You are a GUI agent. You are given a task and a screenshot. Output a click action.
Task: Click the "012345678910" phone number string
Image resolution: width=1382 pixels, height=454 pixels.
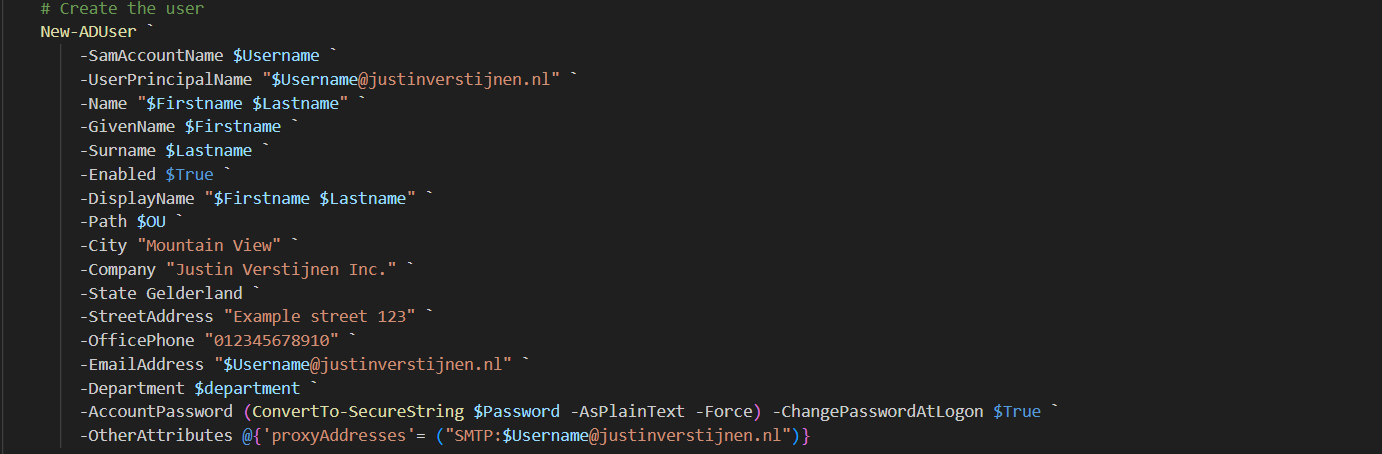pos(272,341)
